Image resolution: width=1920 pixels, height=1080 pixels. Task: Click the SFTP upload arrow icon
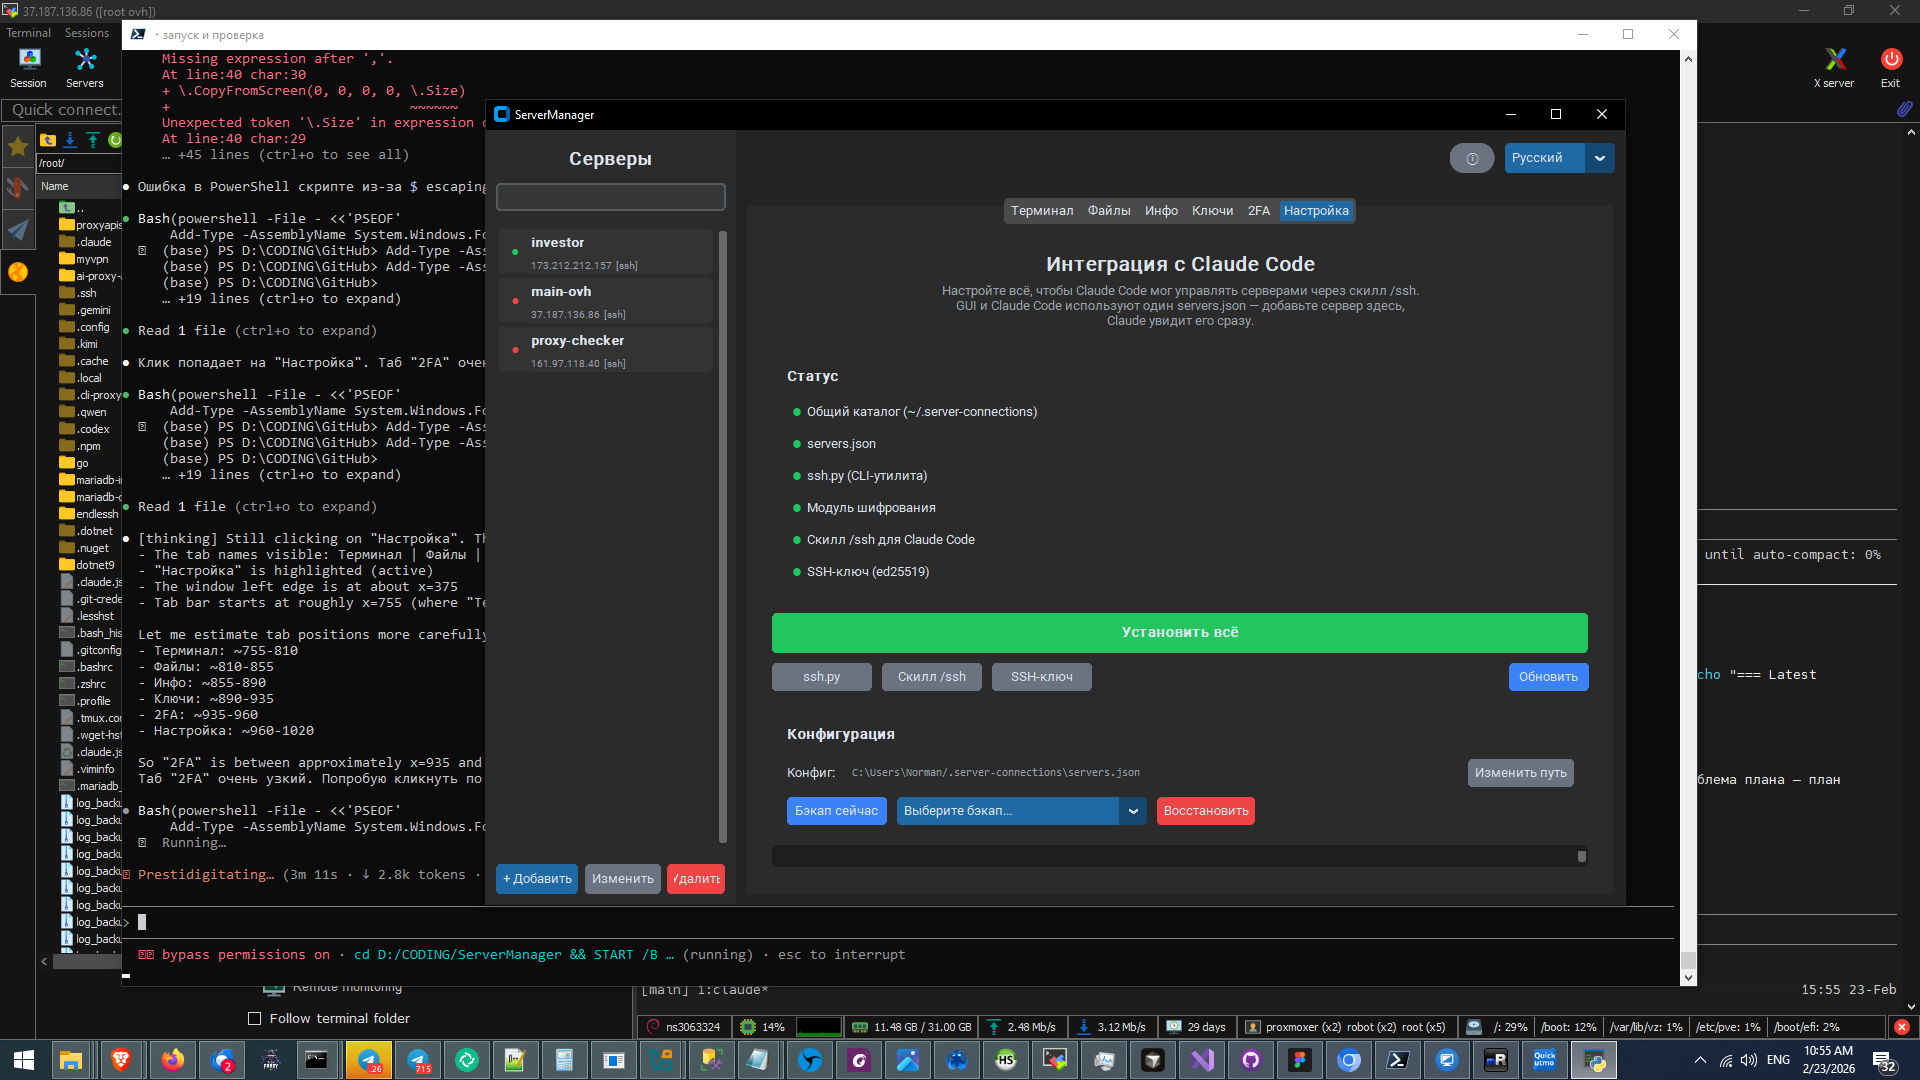pyautogui.click(x=93, y=140)
